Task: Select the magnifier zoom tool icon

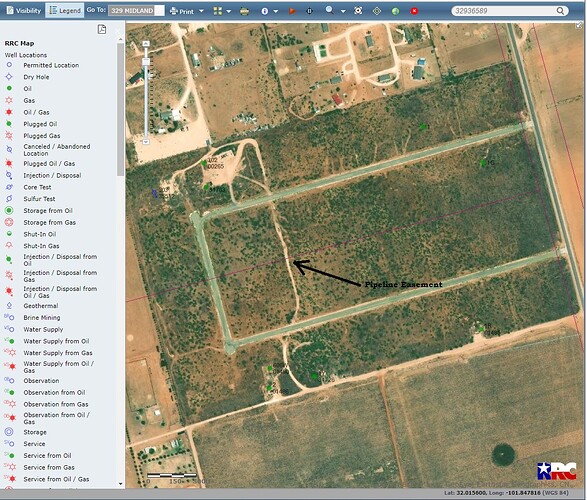Action: [329, 10]
